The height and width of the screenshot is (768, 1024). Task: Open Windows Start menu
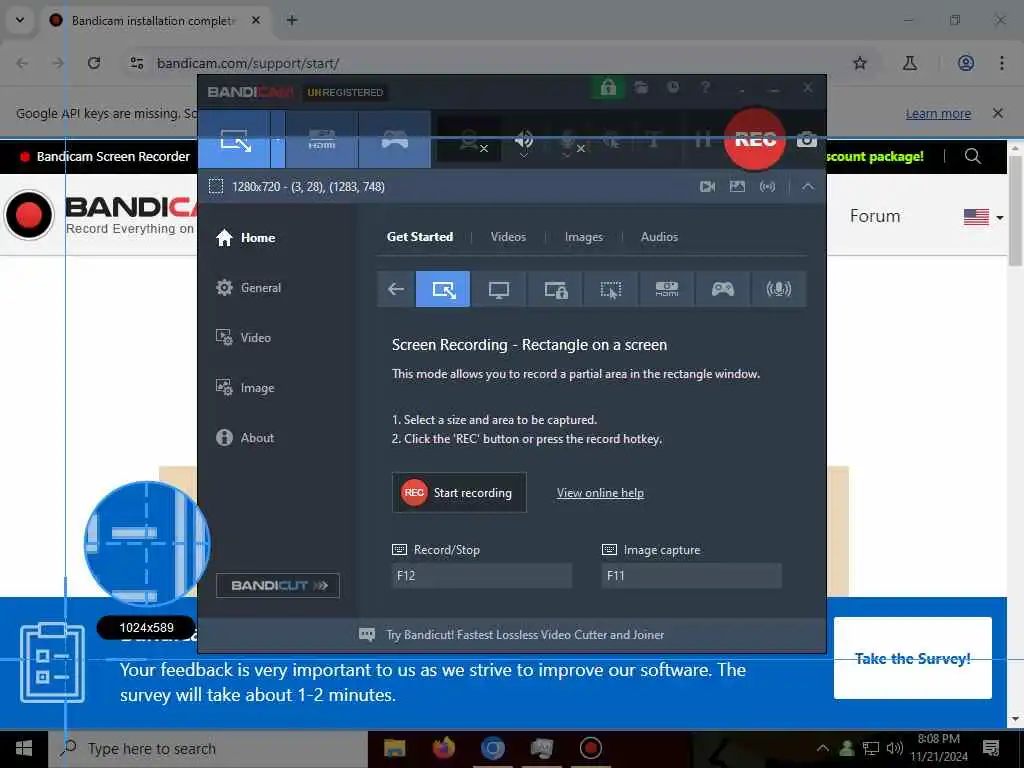[x=24, y=748]
